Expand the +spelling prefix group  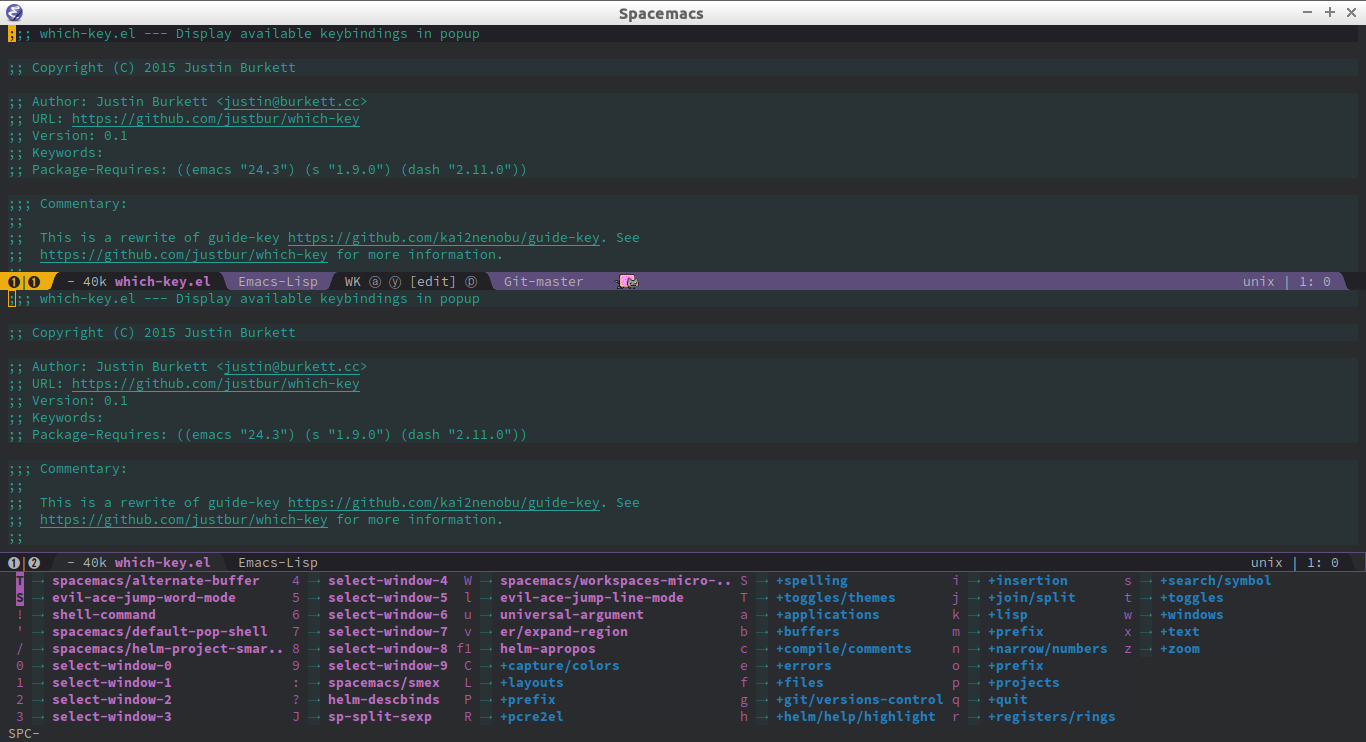pos(811,581)
